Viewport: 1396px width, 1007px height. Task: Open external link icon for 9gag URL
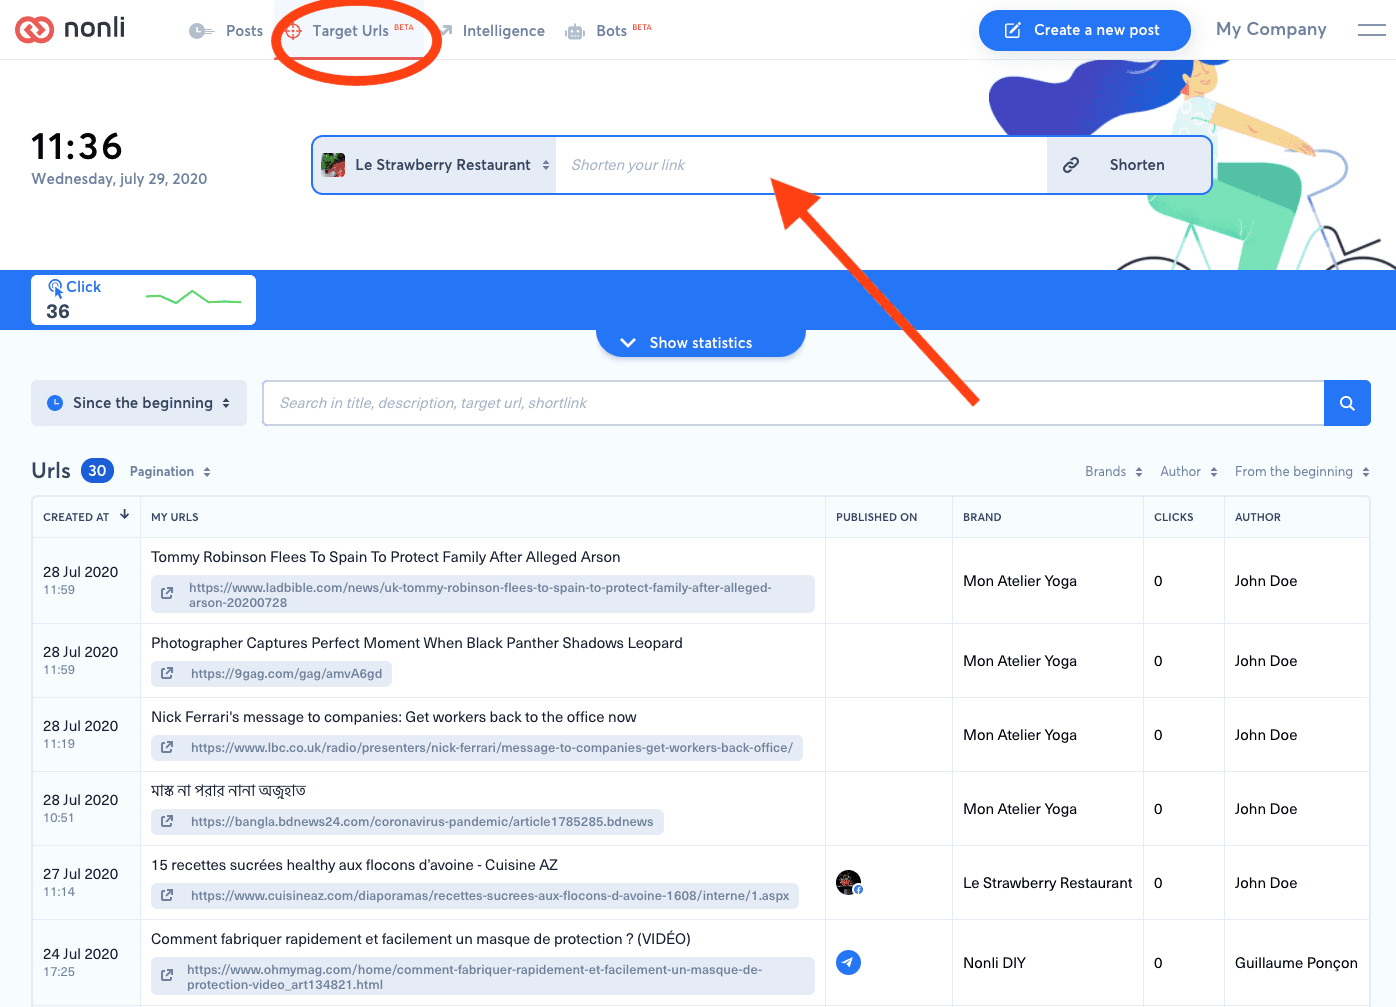tap(167, 674)
